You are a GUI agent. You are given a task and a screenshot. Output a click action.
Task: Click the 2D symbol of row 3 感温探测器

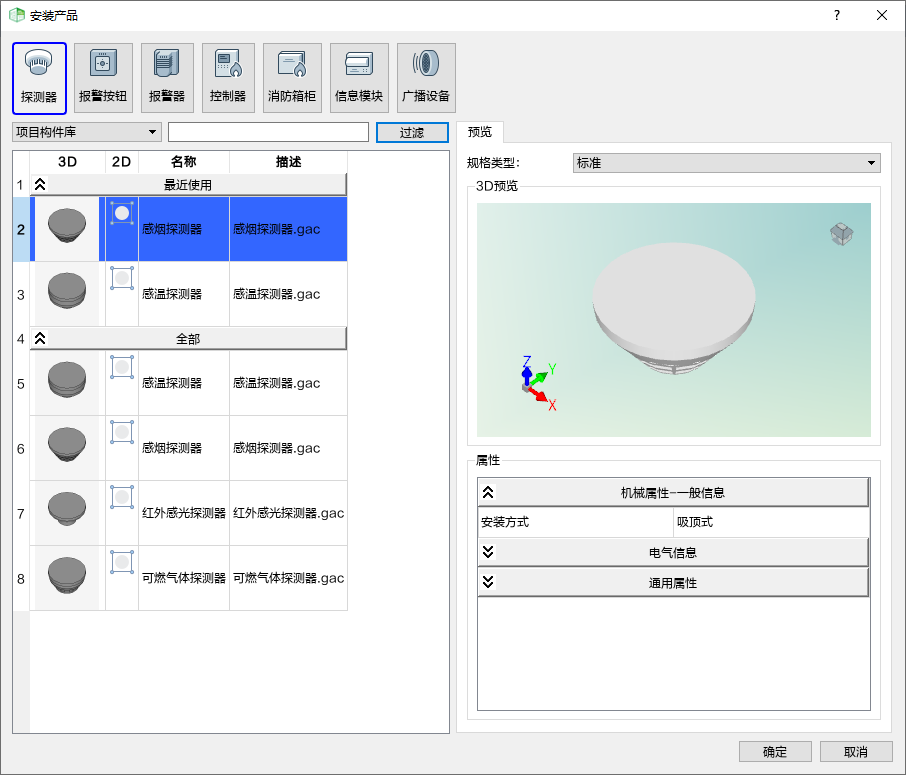122,278
